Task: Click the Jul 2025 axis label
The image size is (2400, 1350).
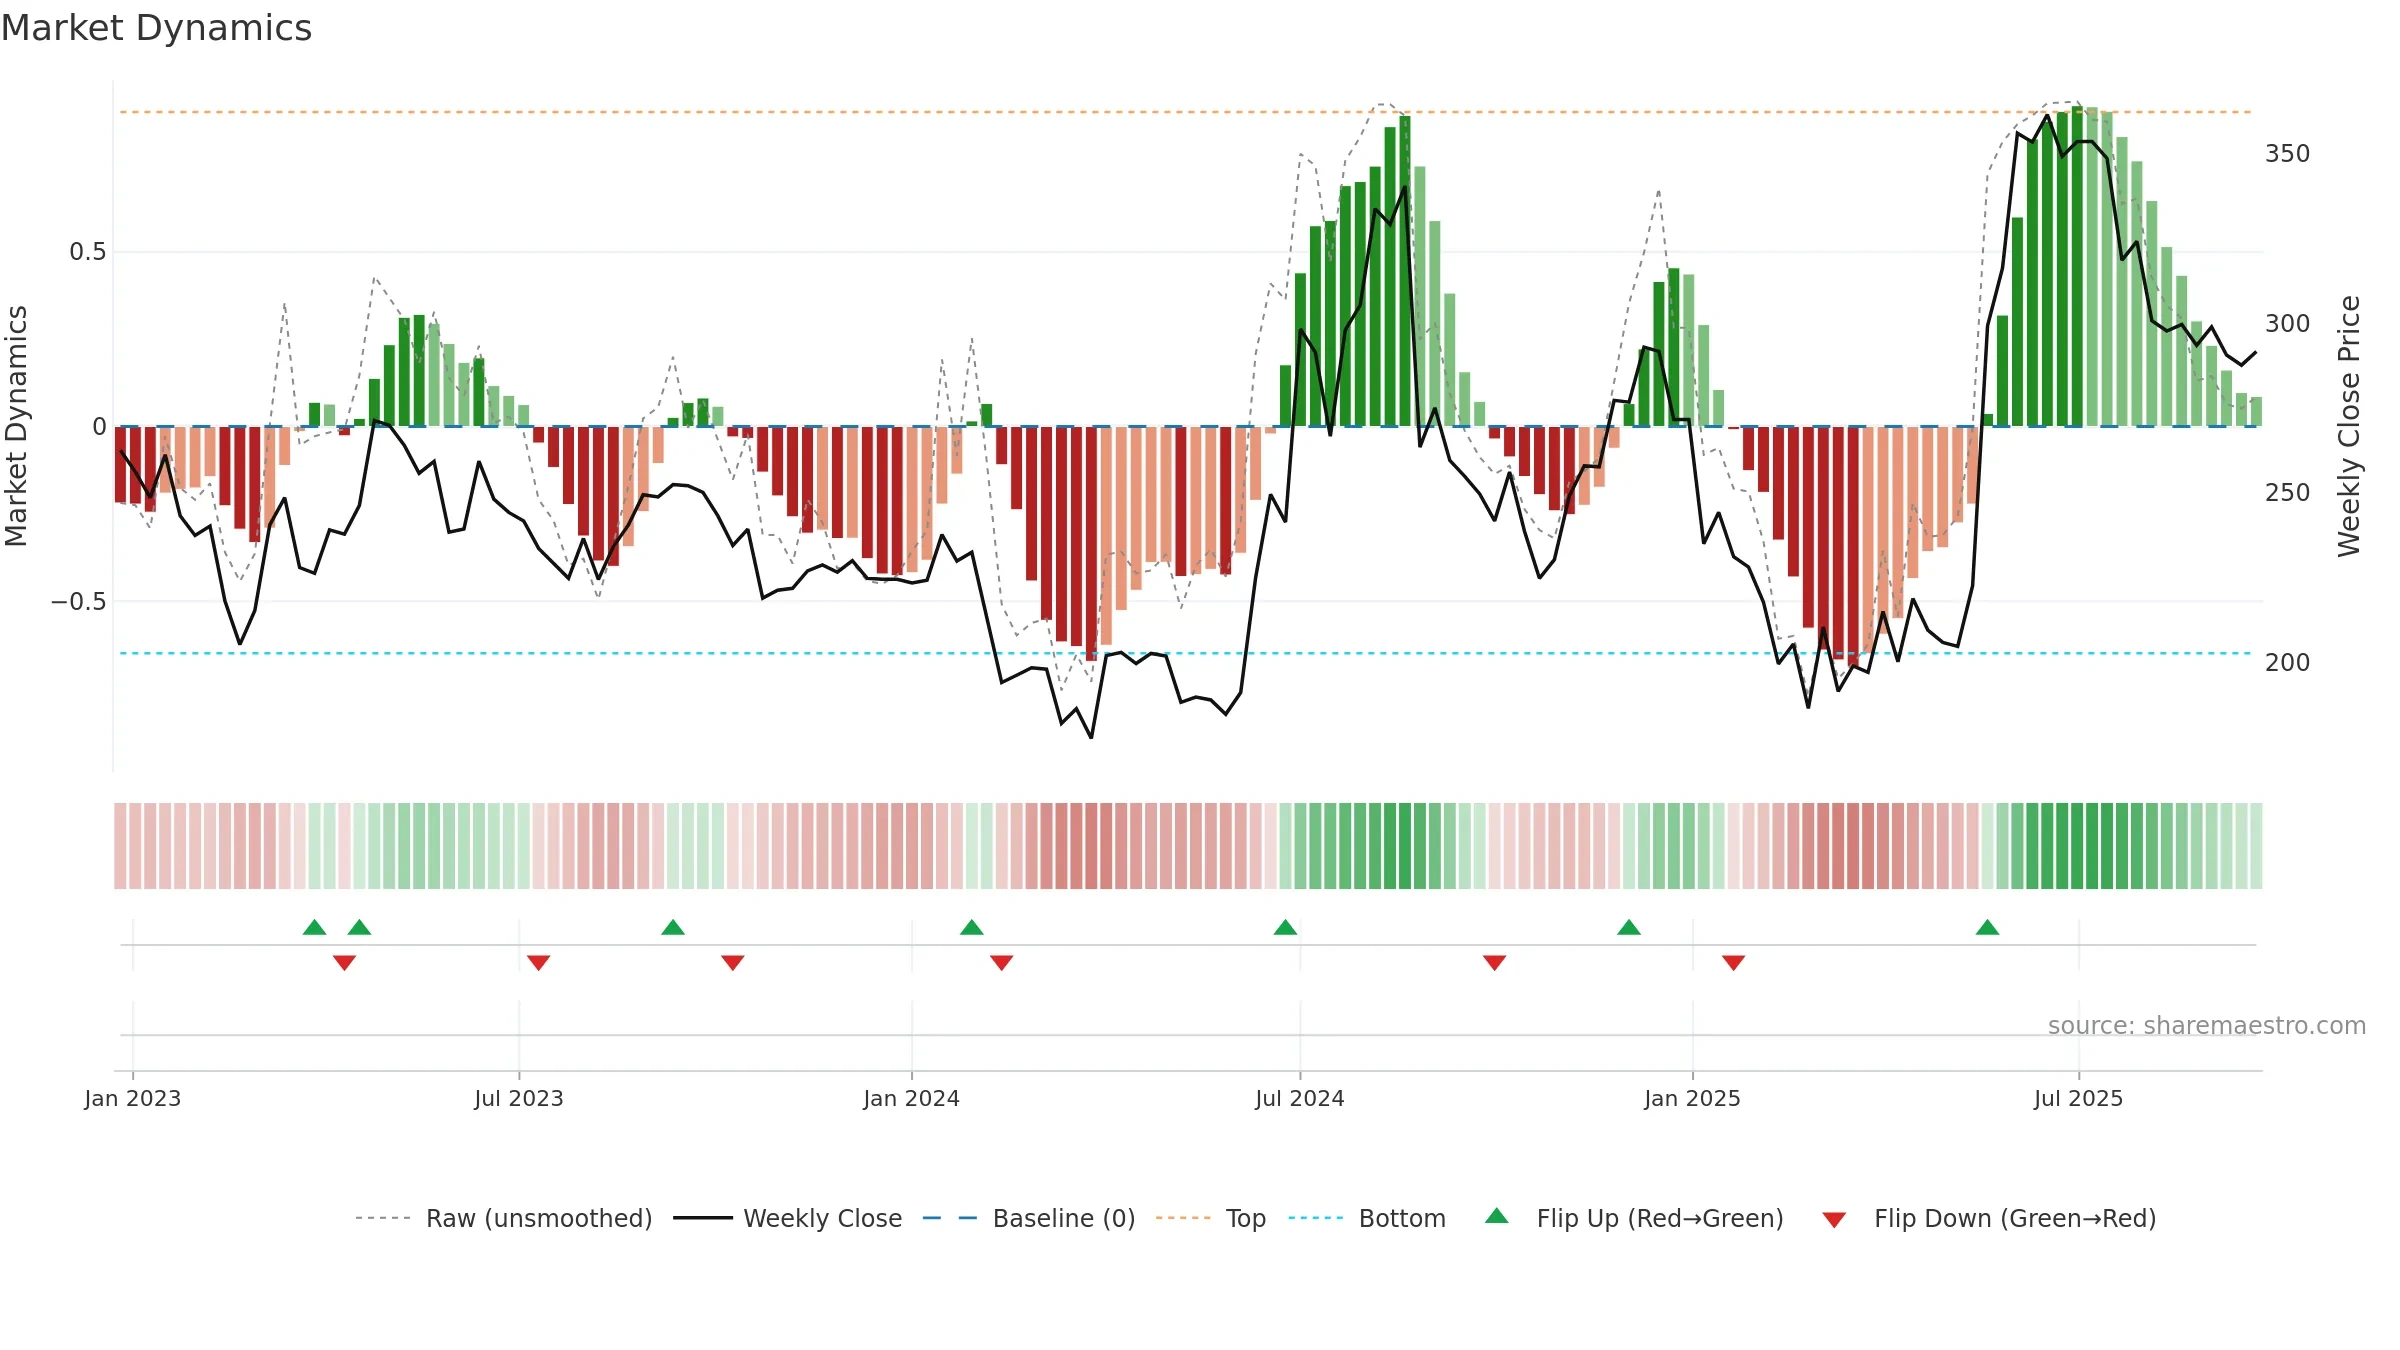Action: pyautogui.click(x=2079, y=1098)
